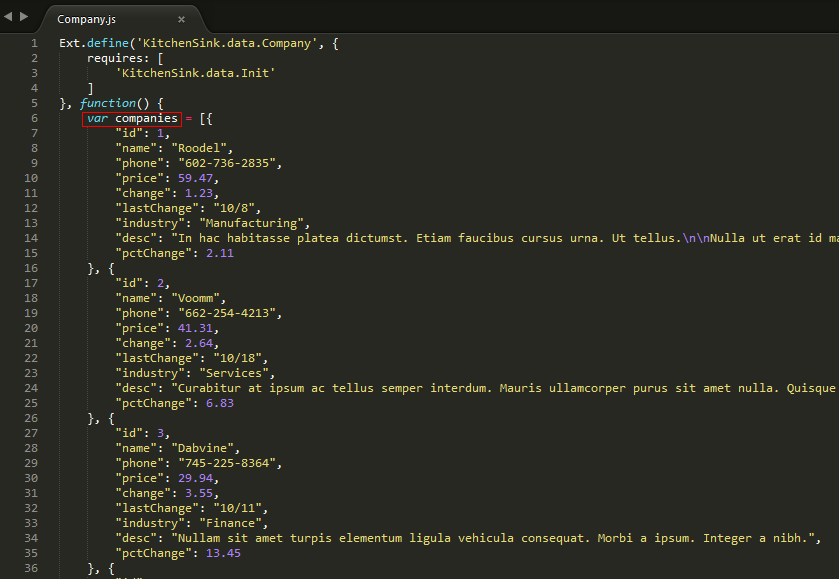Click the "Voomm" company name

(197, 297)
